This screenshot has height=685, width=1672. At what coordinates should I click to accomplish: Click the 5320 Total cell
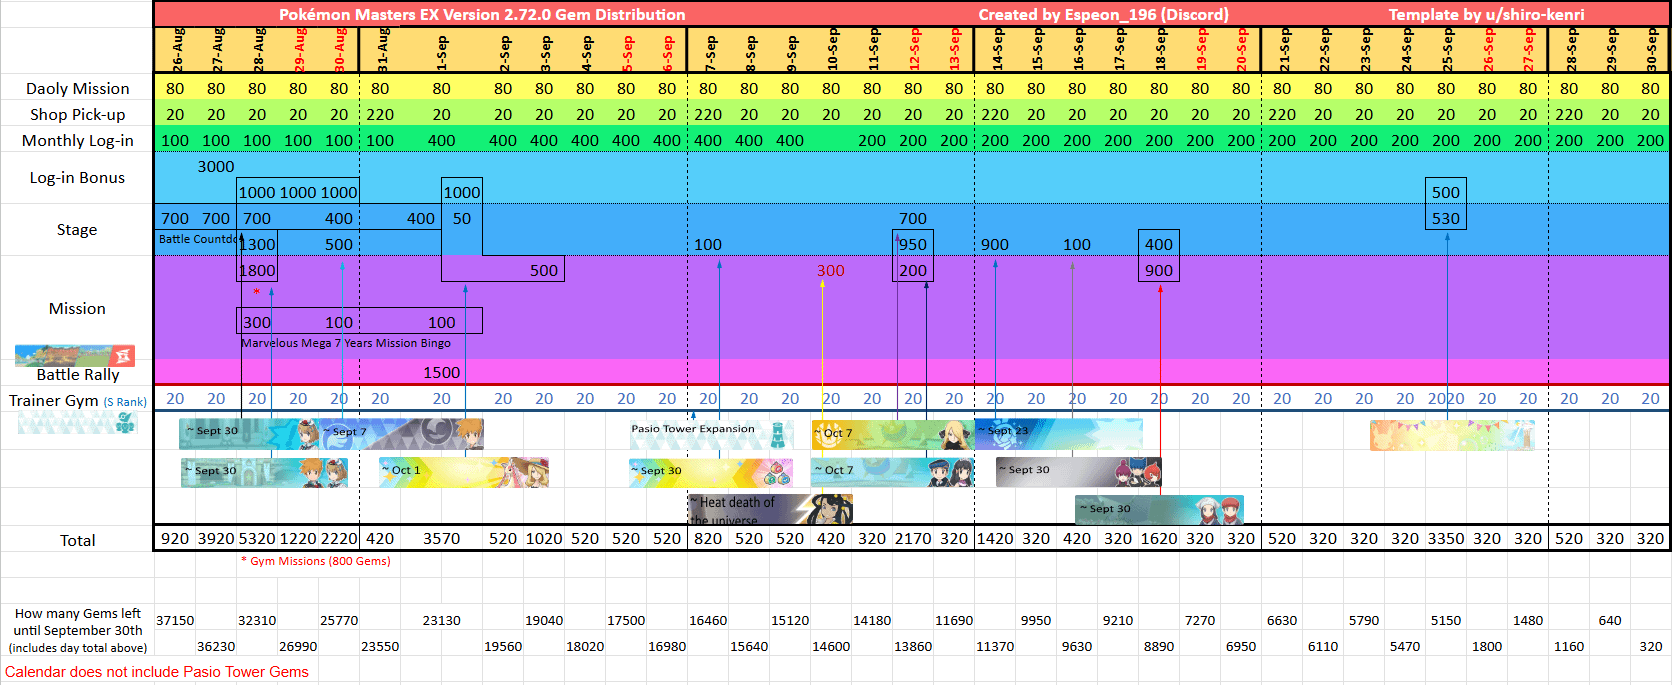(257, 538)
